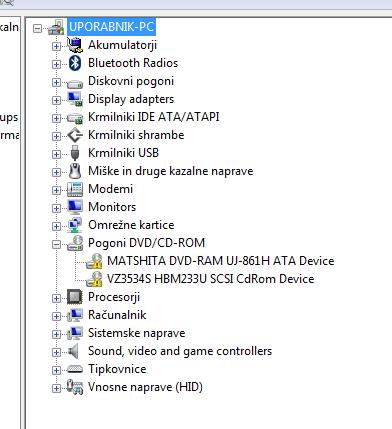Expand the Krmilniki USB category

(x=56, y=154)
